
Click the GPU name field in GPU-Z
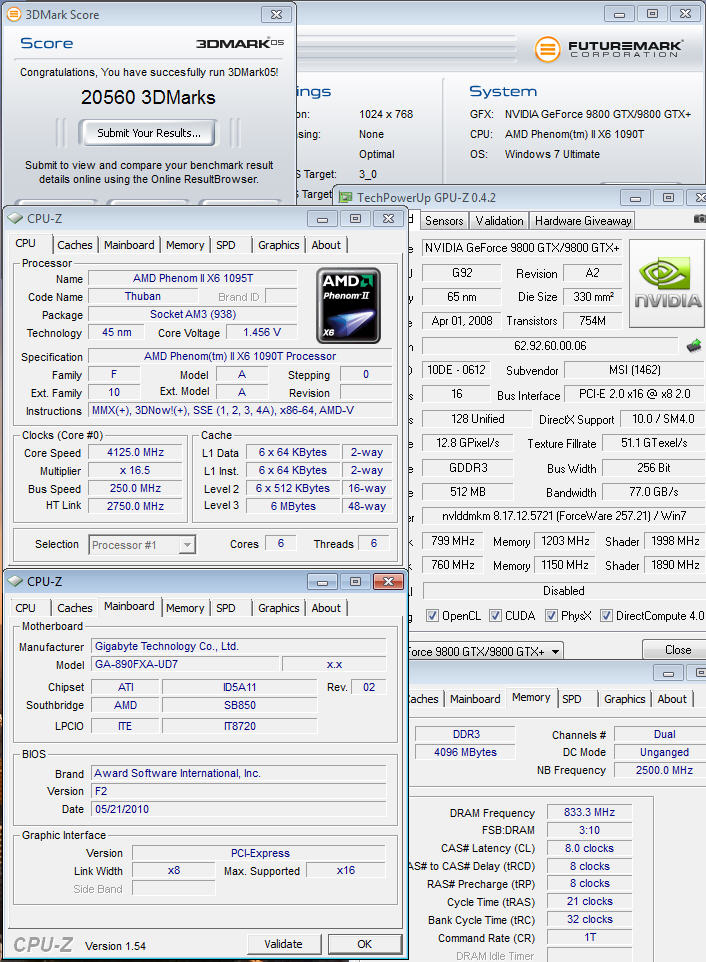[x=522, y=248]
